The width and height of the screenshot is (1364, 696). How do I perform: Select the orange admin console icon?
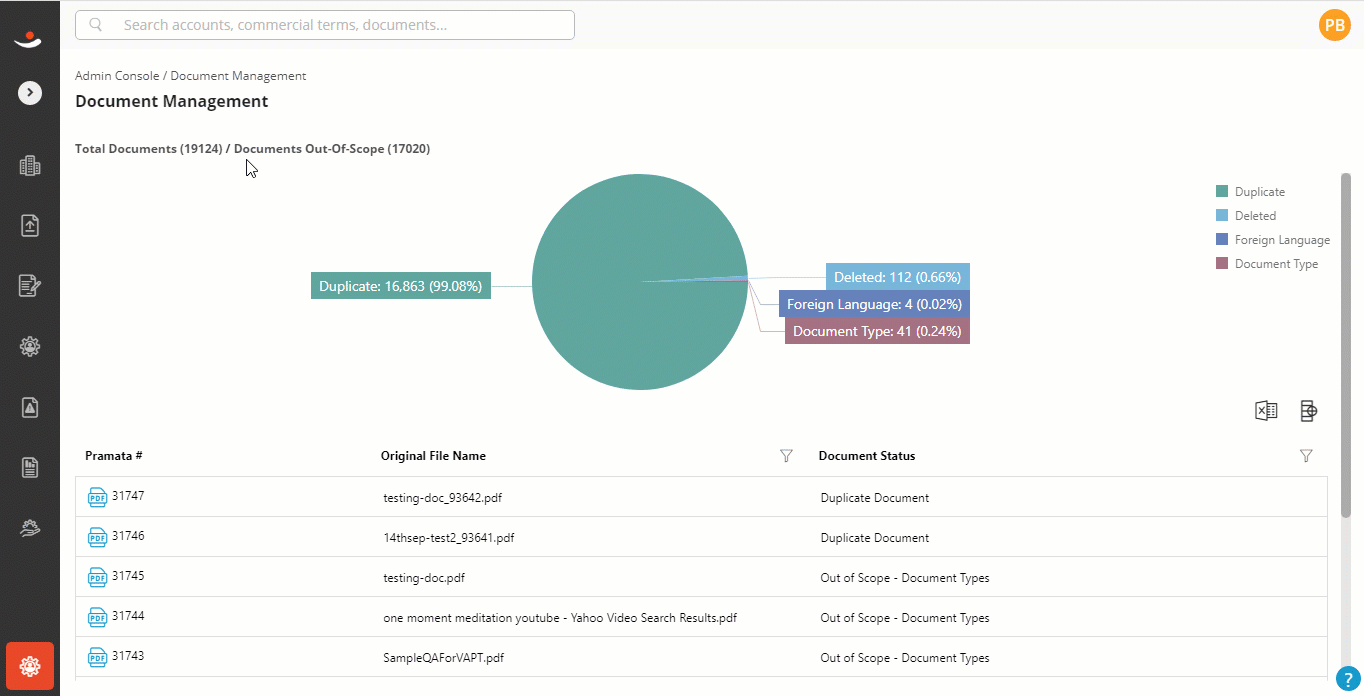pos(30,666)
